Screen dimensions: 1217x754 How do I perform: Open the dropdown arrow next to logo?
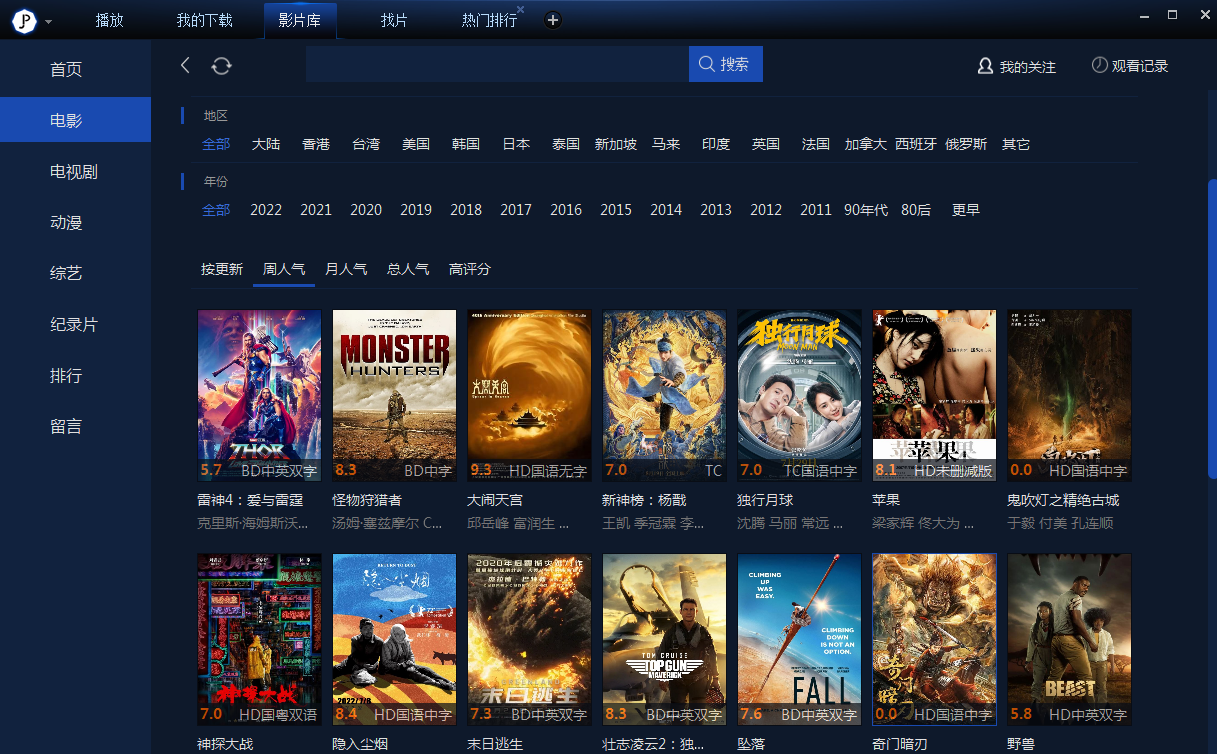[49, 22]
